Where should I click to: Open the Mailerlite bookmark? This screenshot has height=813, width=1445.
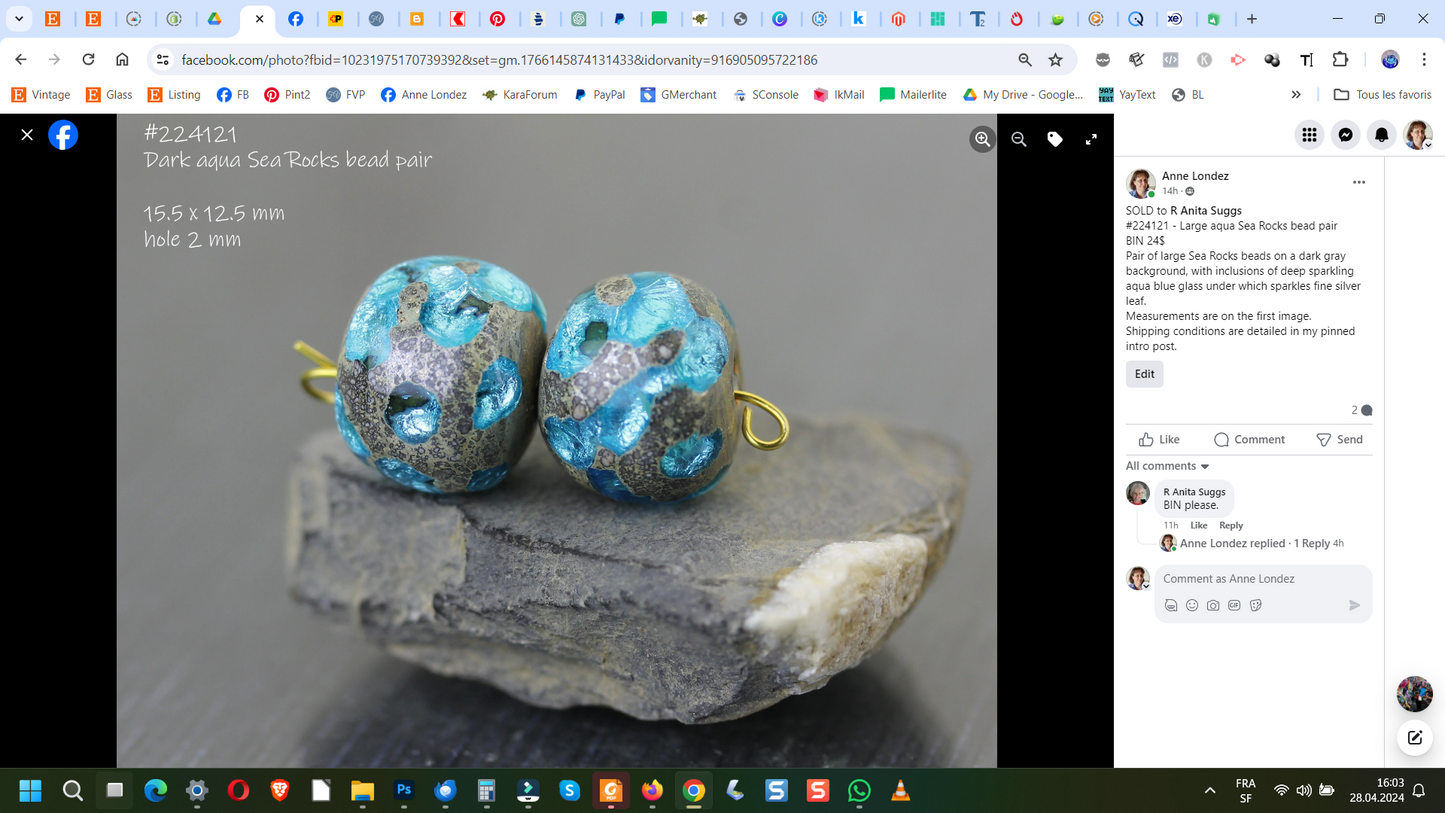pos(912,95)
